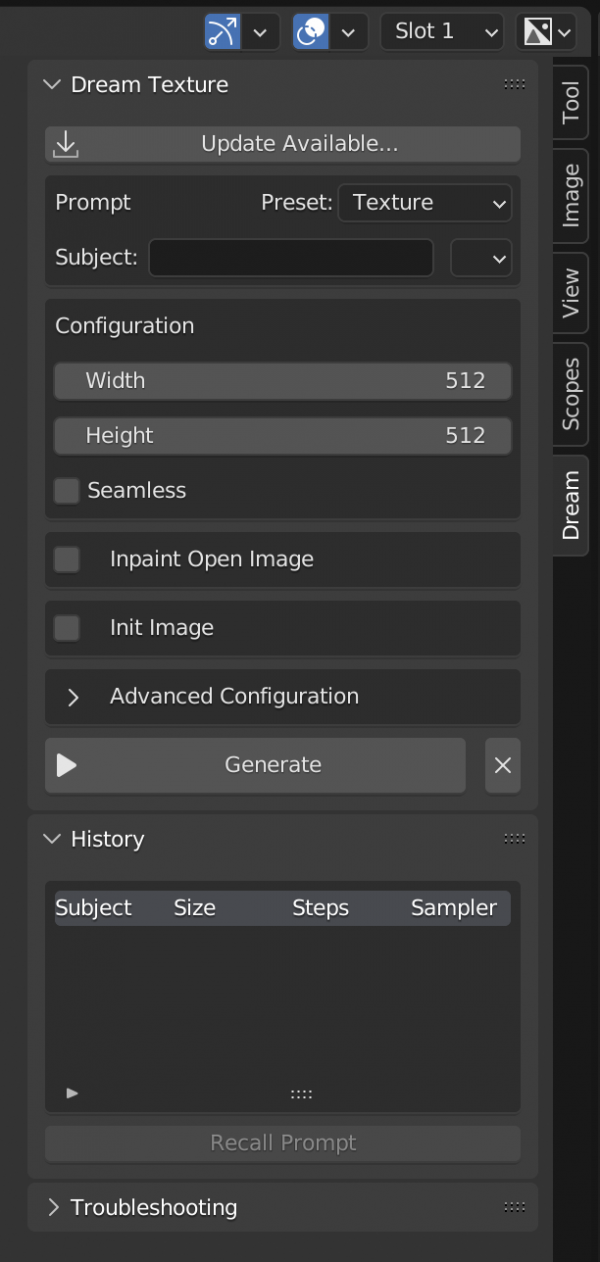Click the X cancel button beside Generate
600x1262 pixels.
503,765
